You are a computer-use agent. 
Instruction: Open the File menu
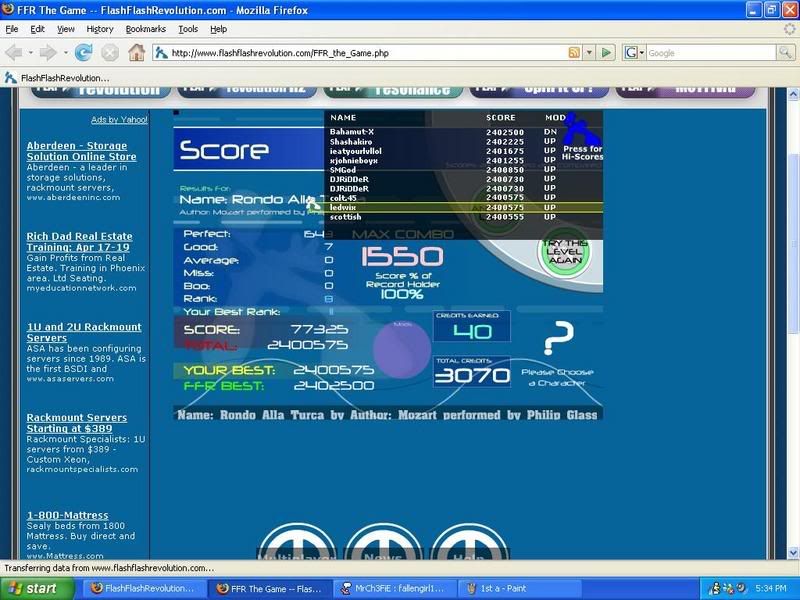point(11,29)
